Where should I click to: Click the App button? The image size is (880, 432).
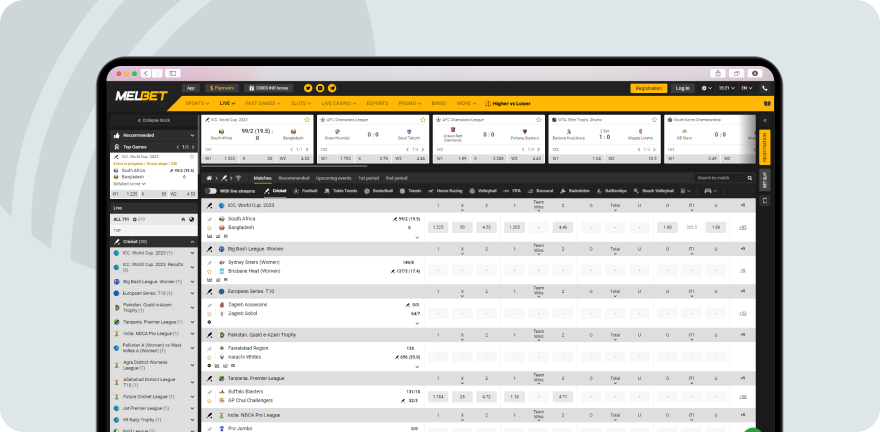(x=191, y=88)
